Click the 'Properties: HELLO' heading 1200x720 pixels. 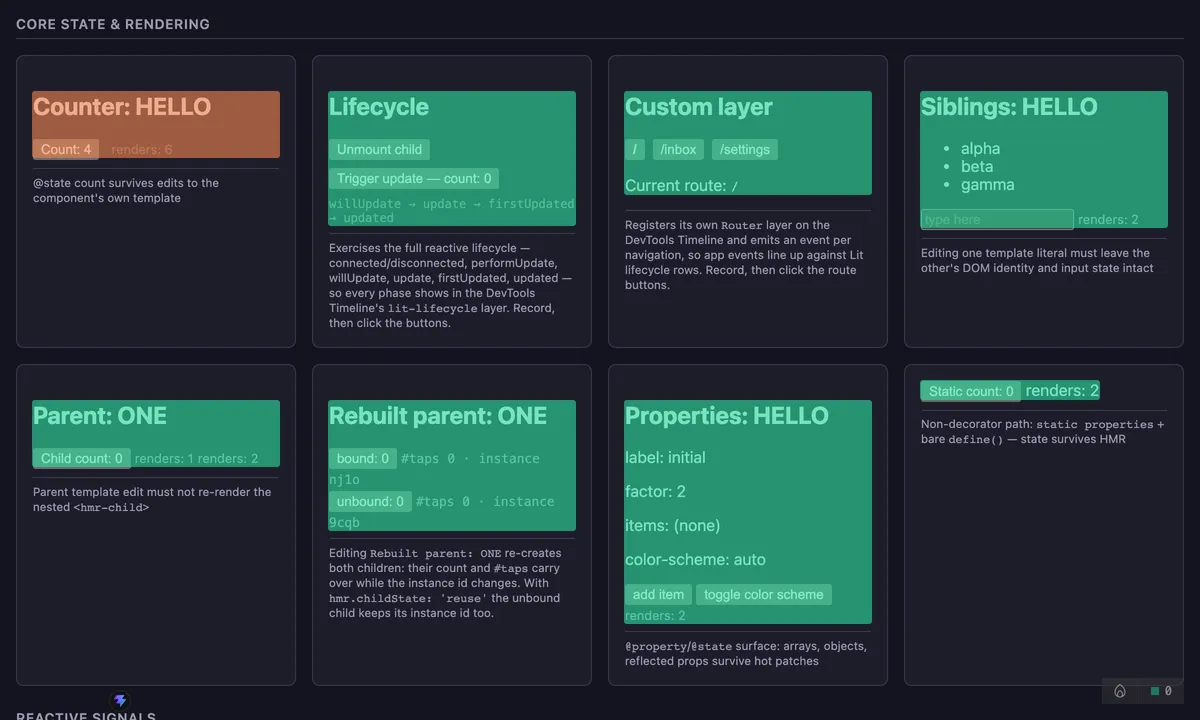727,415
